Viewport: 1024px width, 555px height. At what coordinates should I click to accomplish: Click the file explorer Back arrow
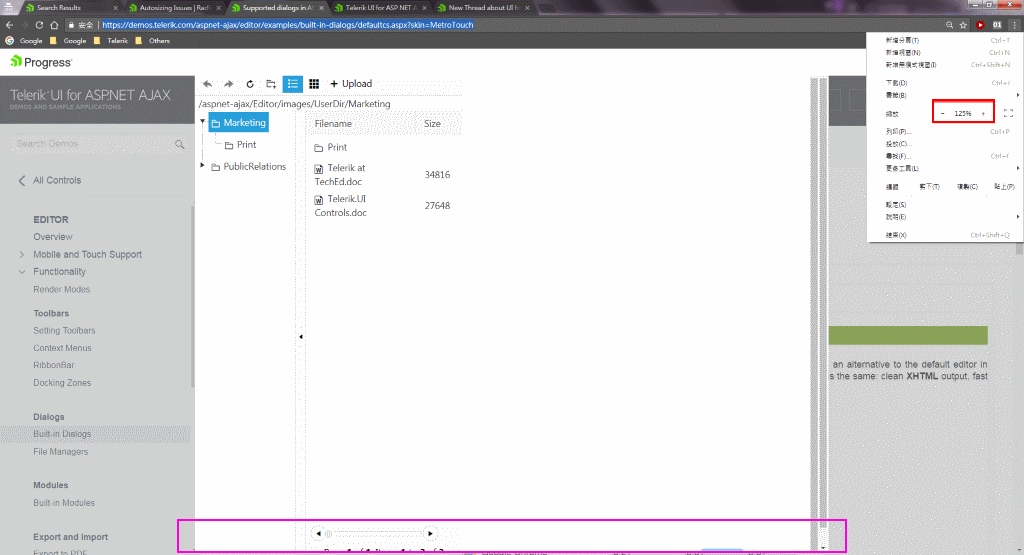[x=208, y=84]
